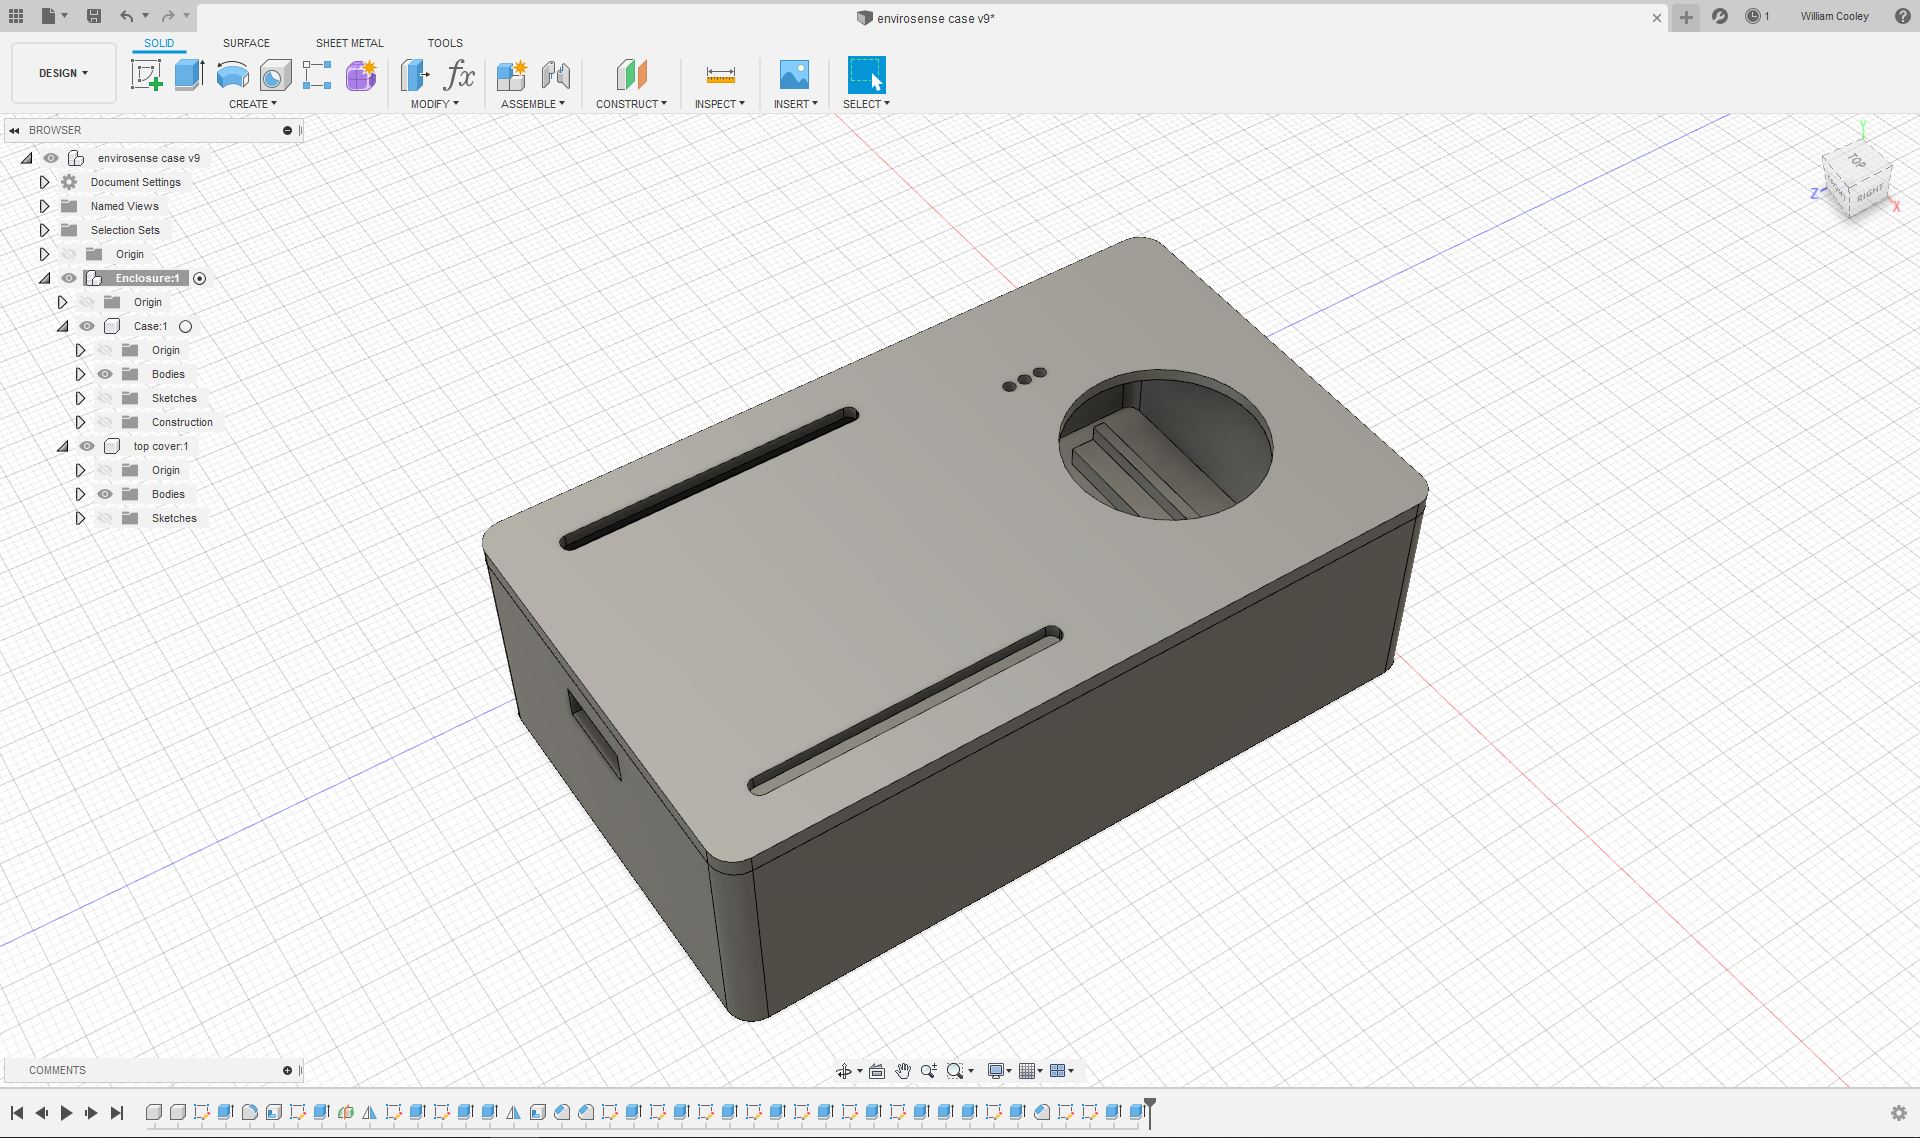Toggle visibility of envirosense case v9 root

click(x=51, y=158)
